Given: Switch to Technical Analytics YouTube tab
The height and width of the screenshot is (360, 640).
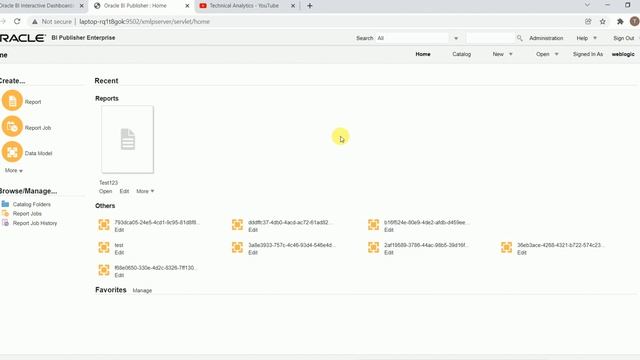Looking at the screenshot, I should (x=244, y=6).
